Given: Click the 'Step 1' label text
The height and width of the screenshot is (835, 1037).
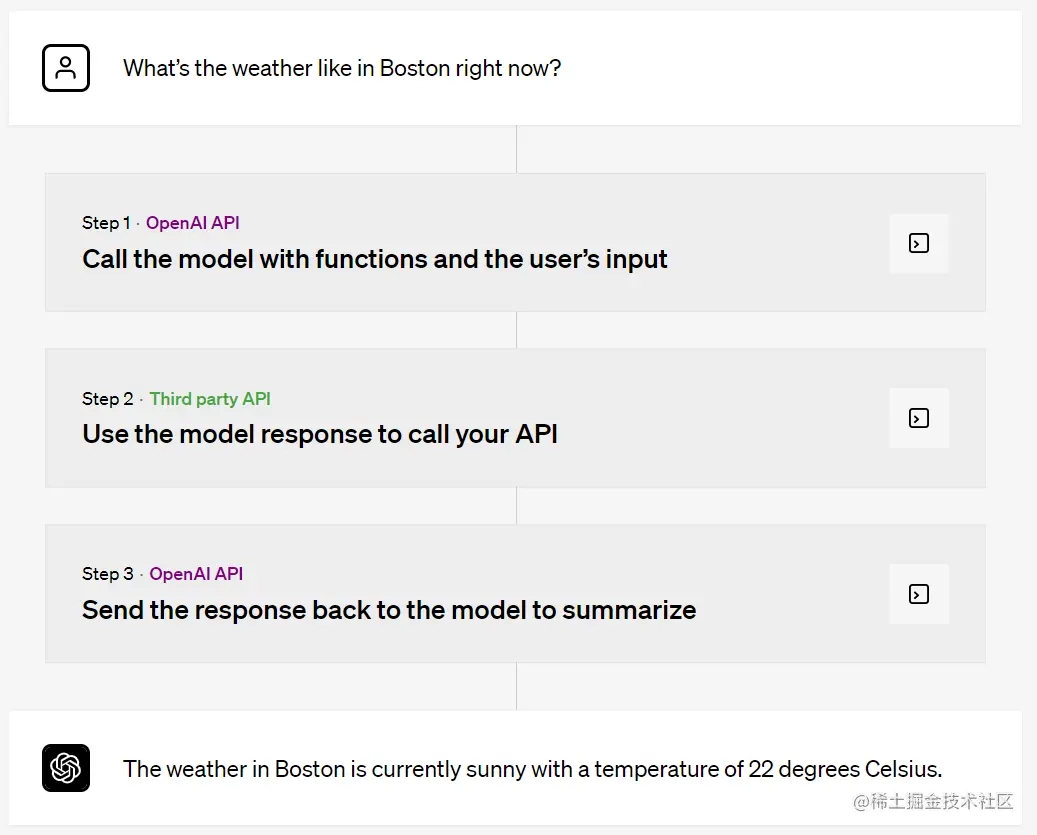Looking at the screenshot, I should [x=106, y=223].
